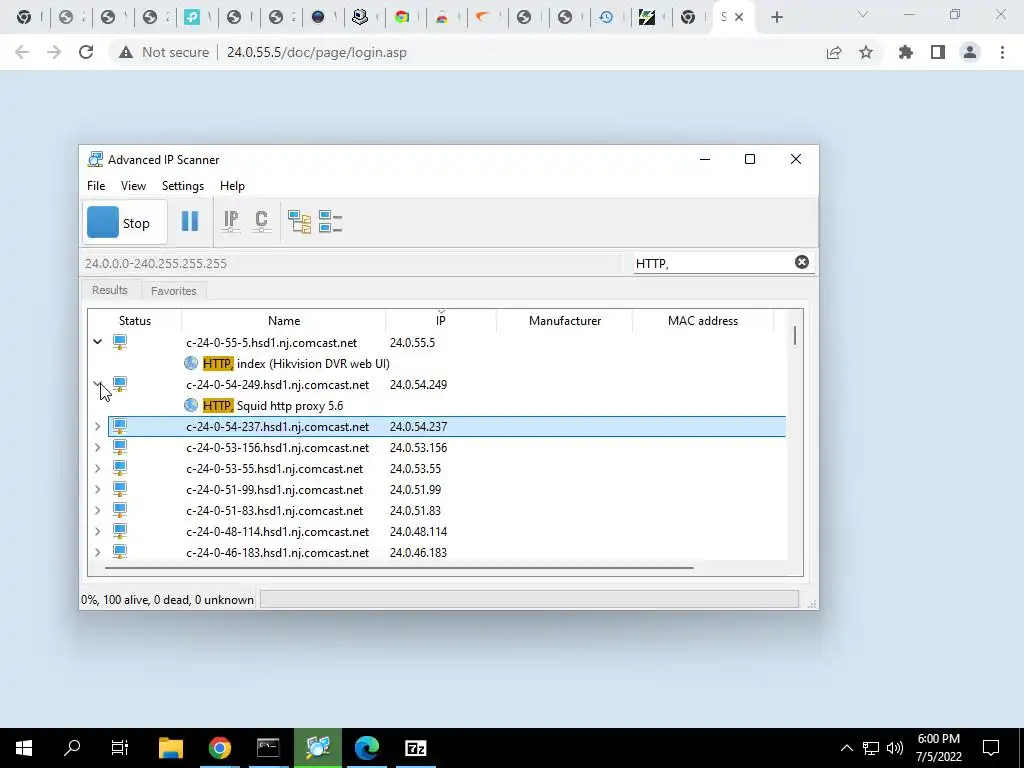The width and height of the screenshot is (1024, 768).
Task: Switch to the Results tab
Action: pos(110,290)
